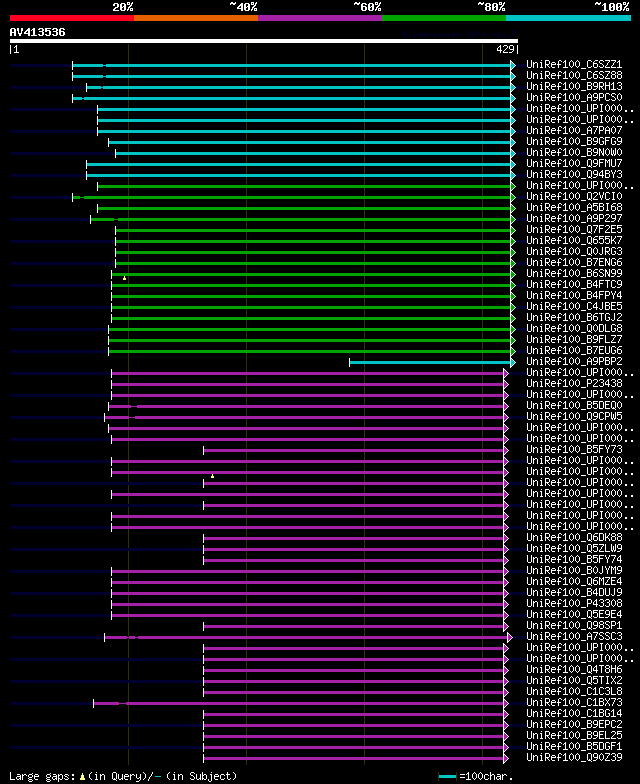Select the UniRef100_B5FY73 label
The image size is (640, 784).
coord(574,450)
